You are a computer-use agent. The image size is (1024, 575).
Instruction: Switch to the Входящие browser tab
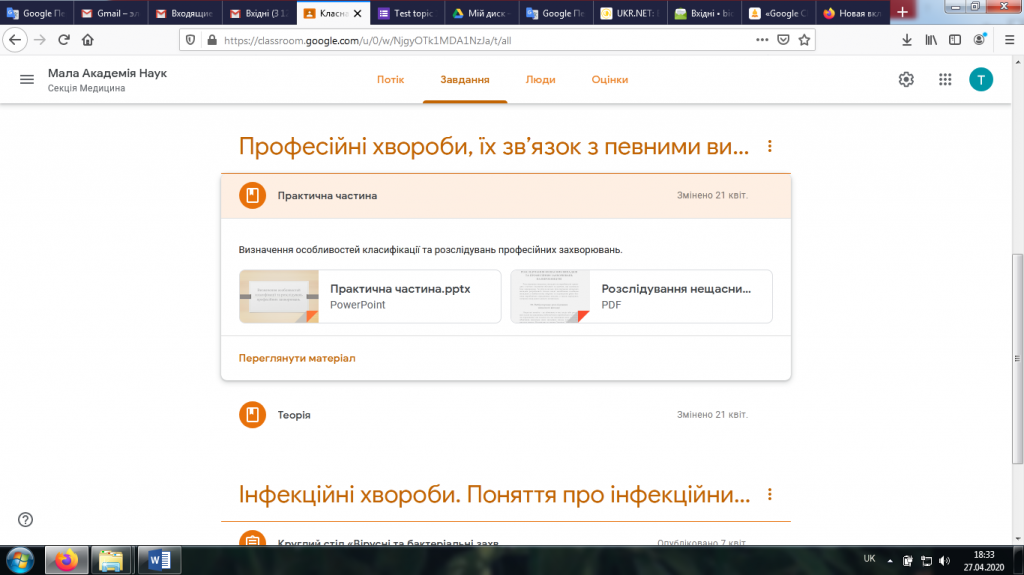[x=185, y=13]
